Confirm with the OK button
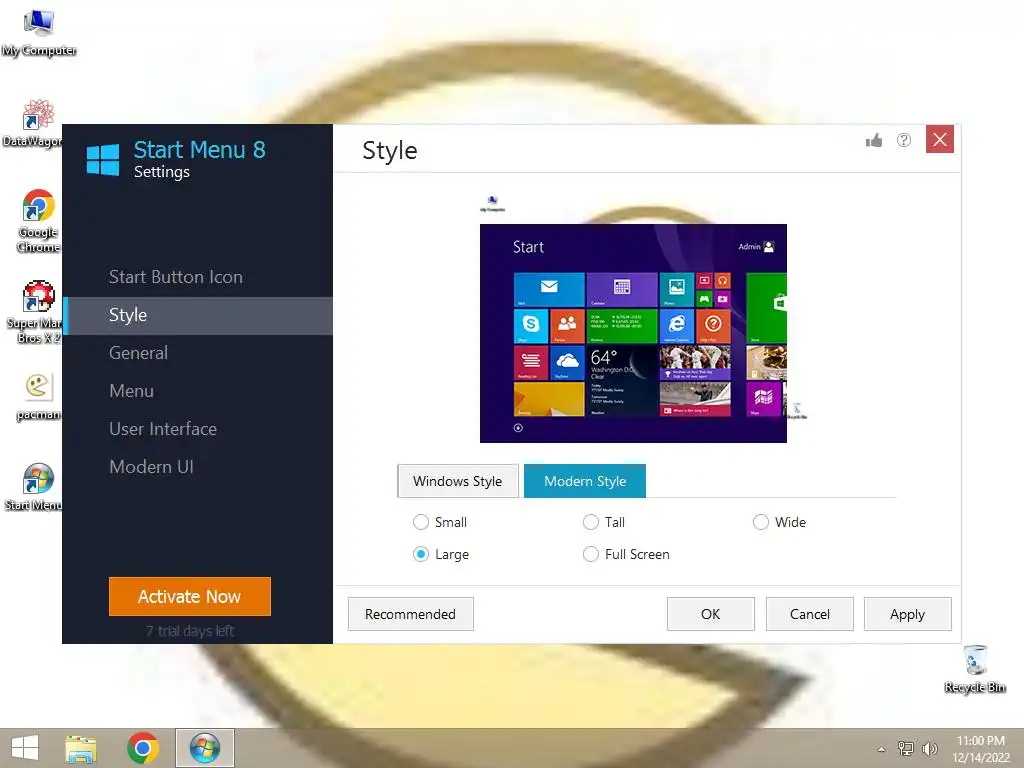Viewport: 1024px width, 768px height. [711, 615]
